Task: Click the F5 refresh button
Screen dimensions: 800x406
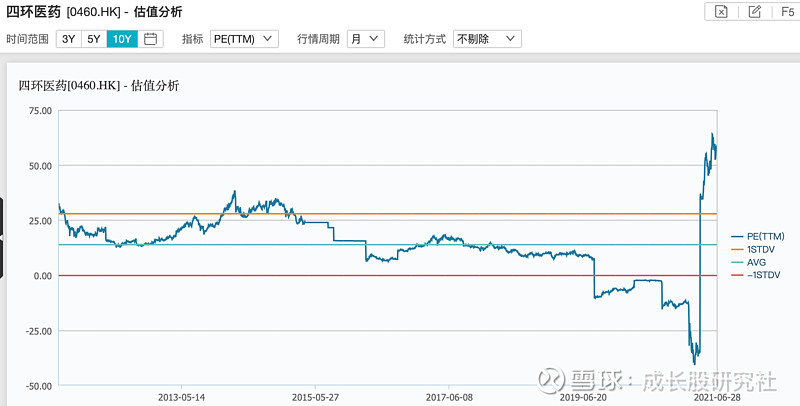Action: coord(787,12)
